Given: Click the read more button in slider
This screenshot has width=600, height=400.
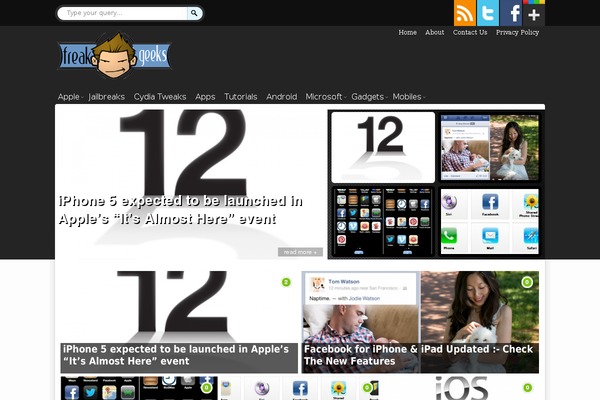Looking at the screenshot, I should coord(300,252).
